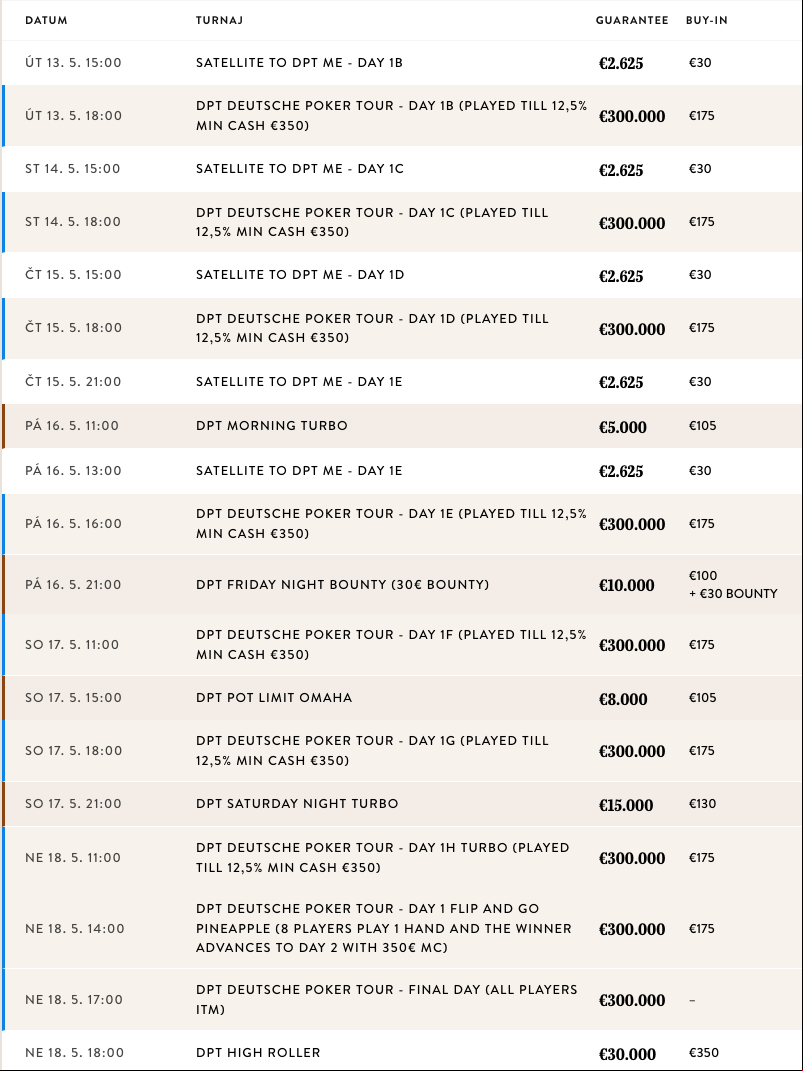This screenshot has height=1071, width=803.
Task: Click DPT Deutsche Poker Tour - Day 1G row
Action: tap(402, 751)
